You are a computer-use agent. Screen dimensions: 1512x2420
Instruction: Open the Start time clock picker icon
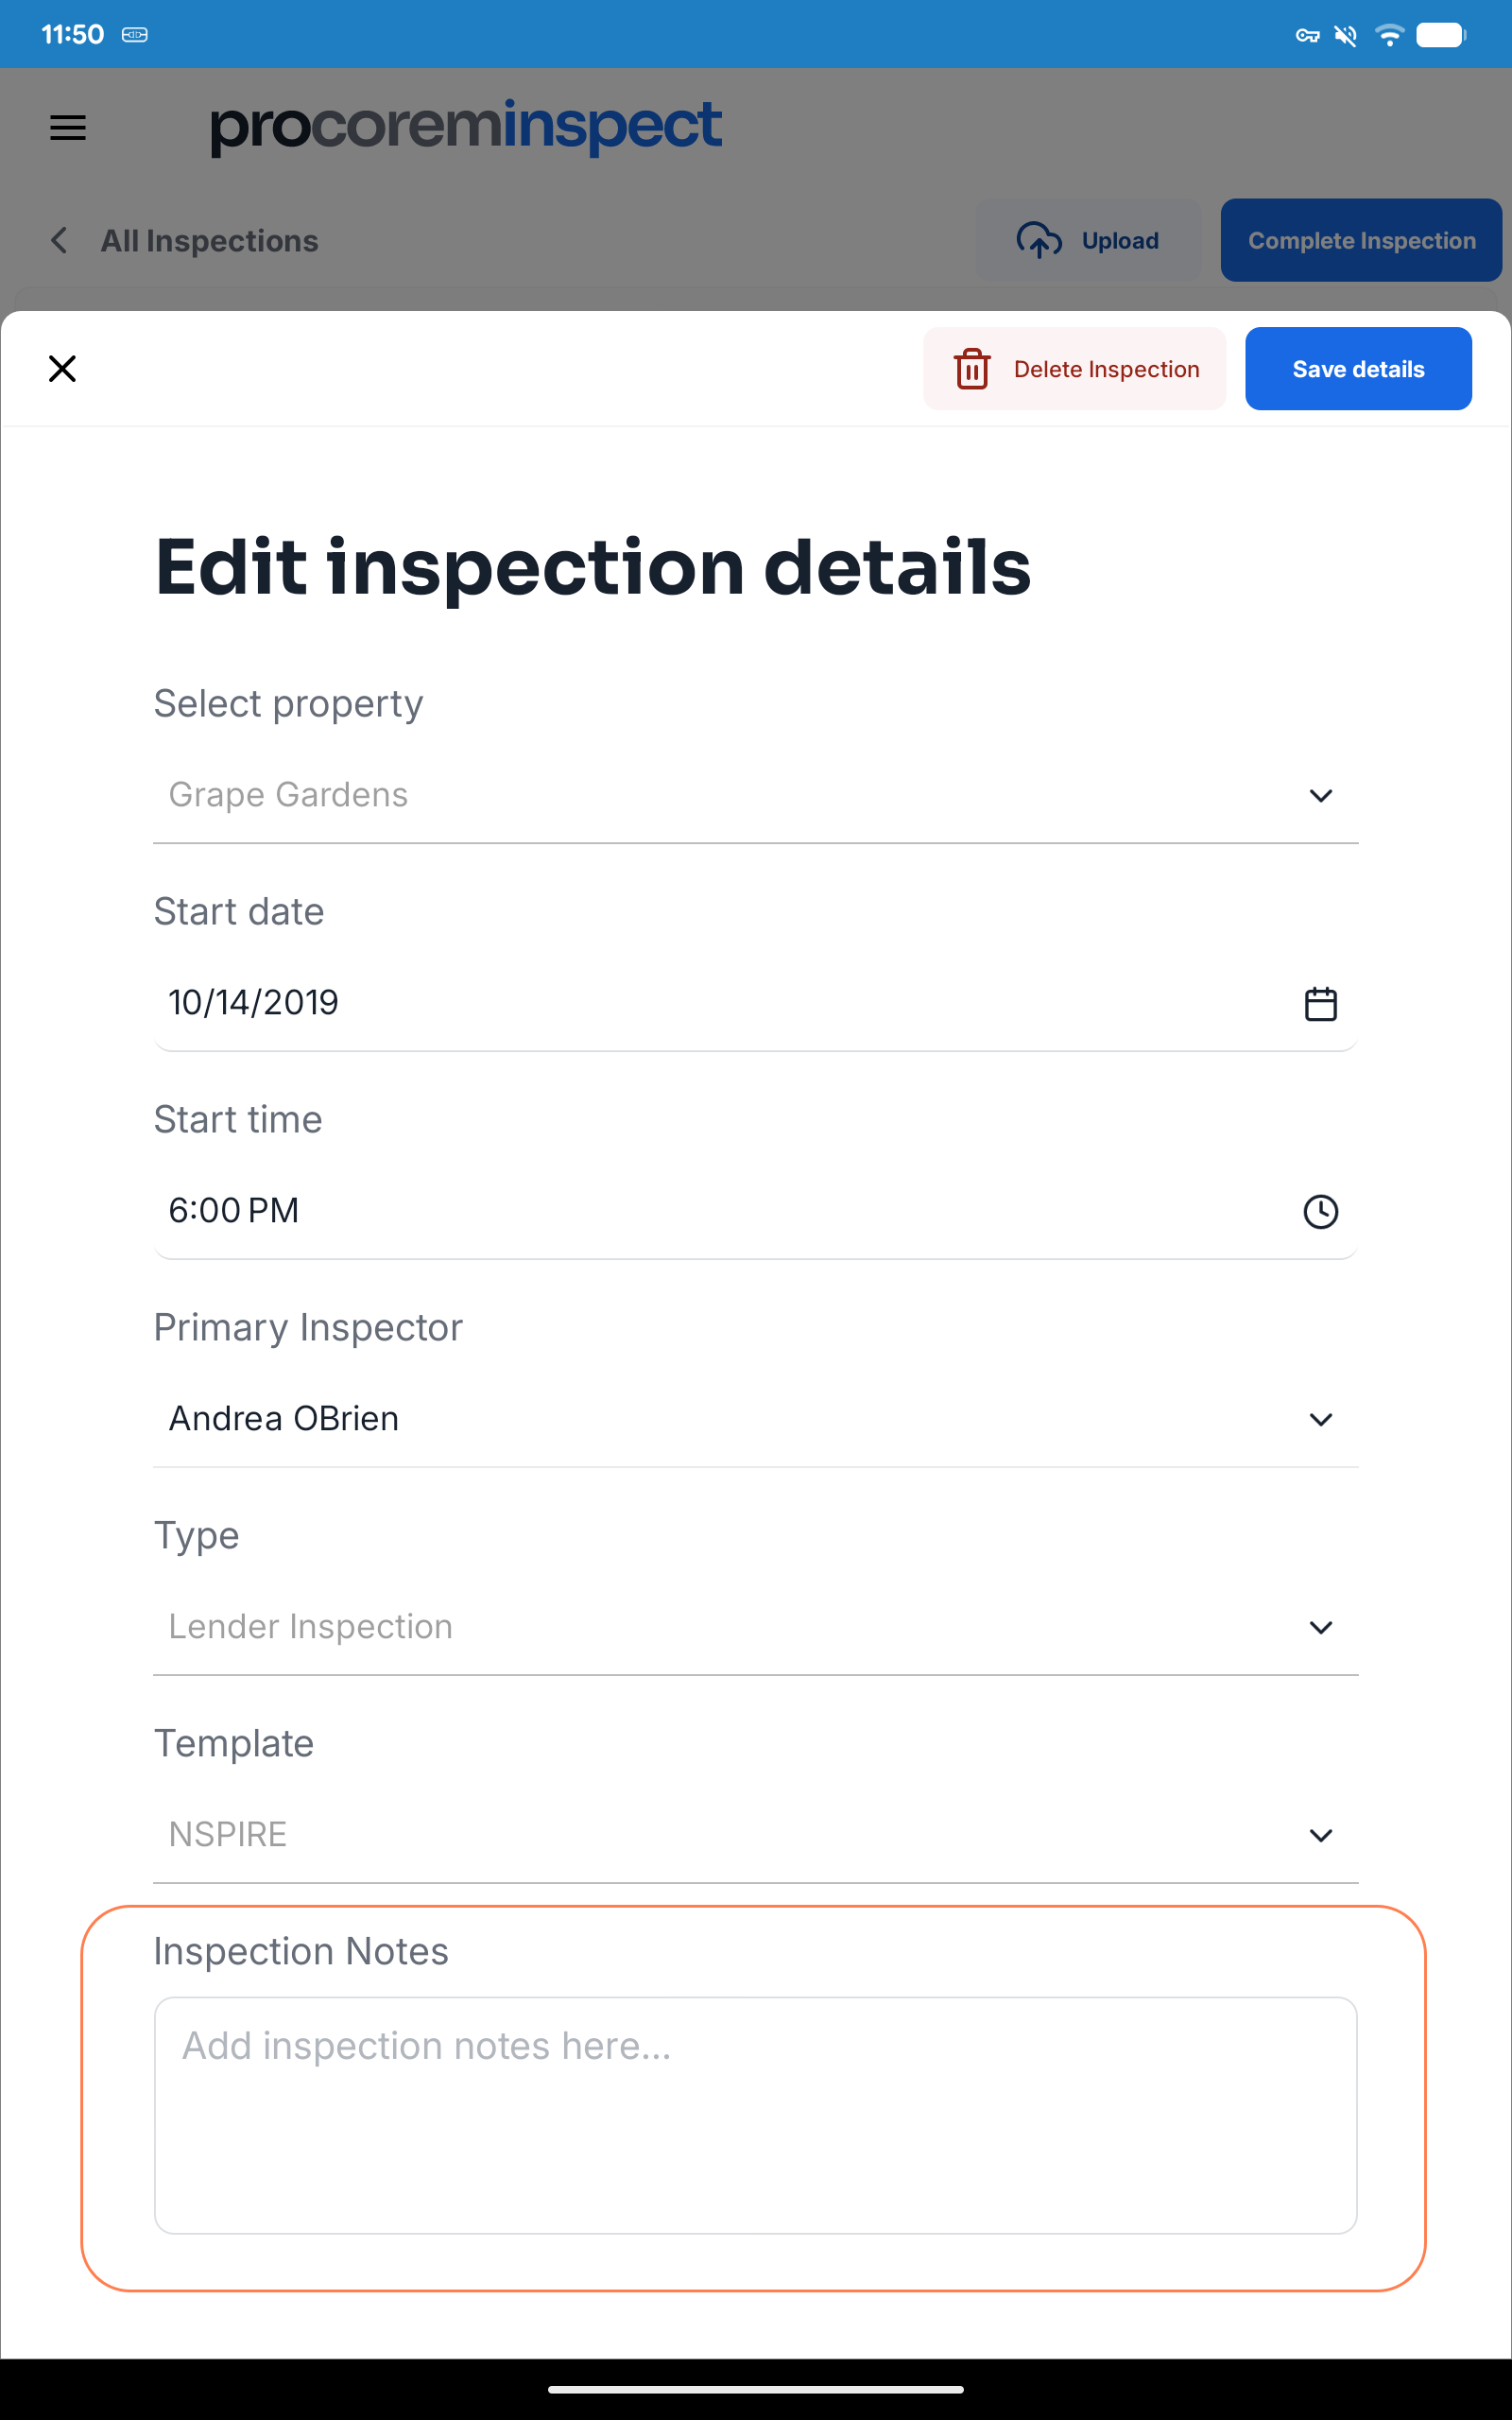1320,1211
